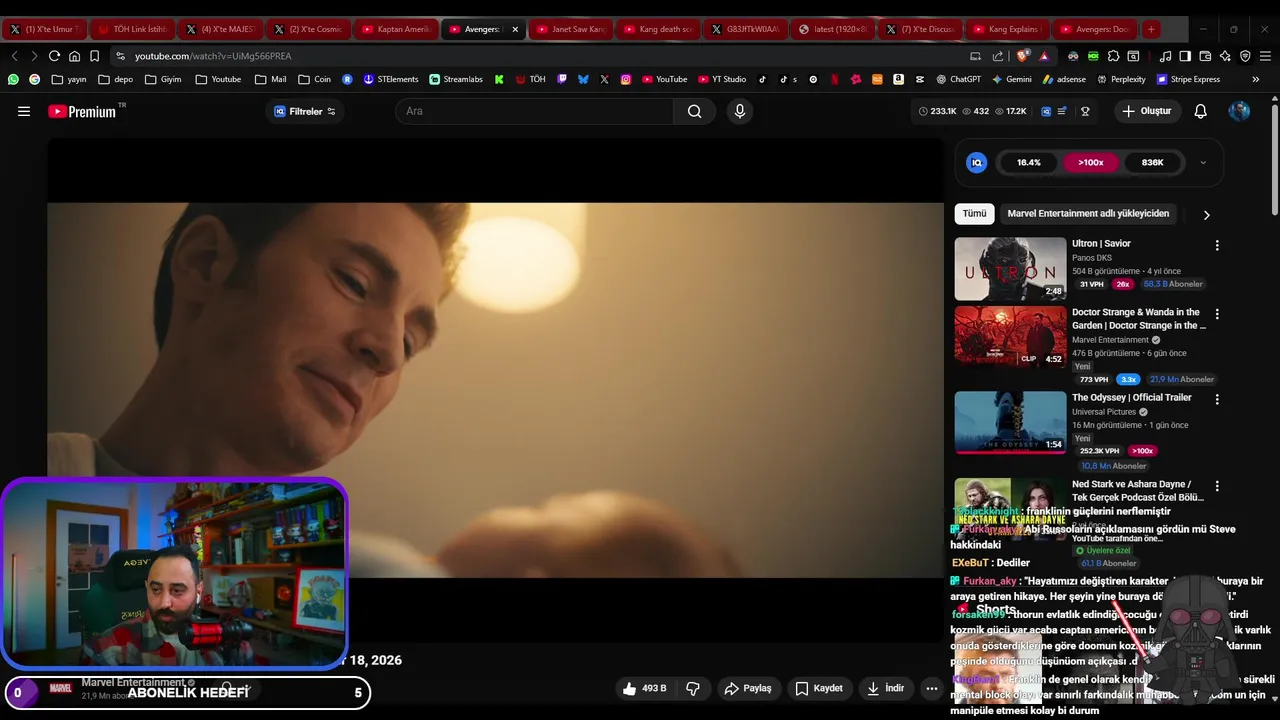Viewport: 1280px width, 720px height.
Task: Open the Filtreler filter button
Action: pos(305,111)
